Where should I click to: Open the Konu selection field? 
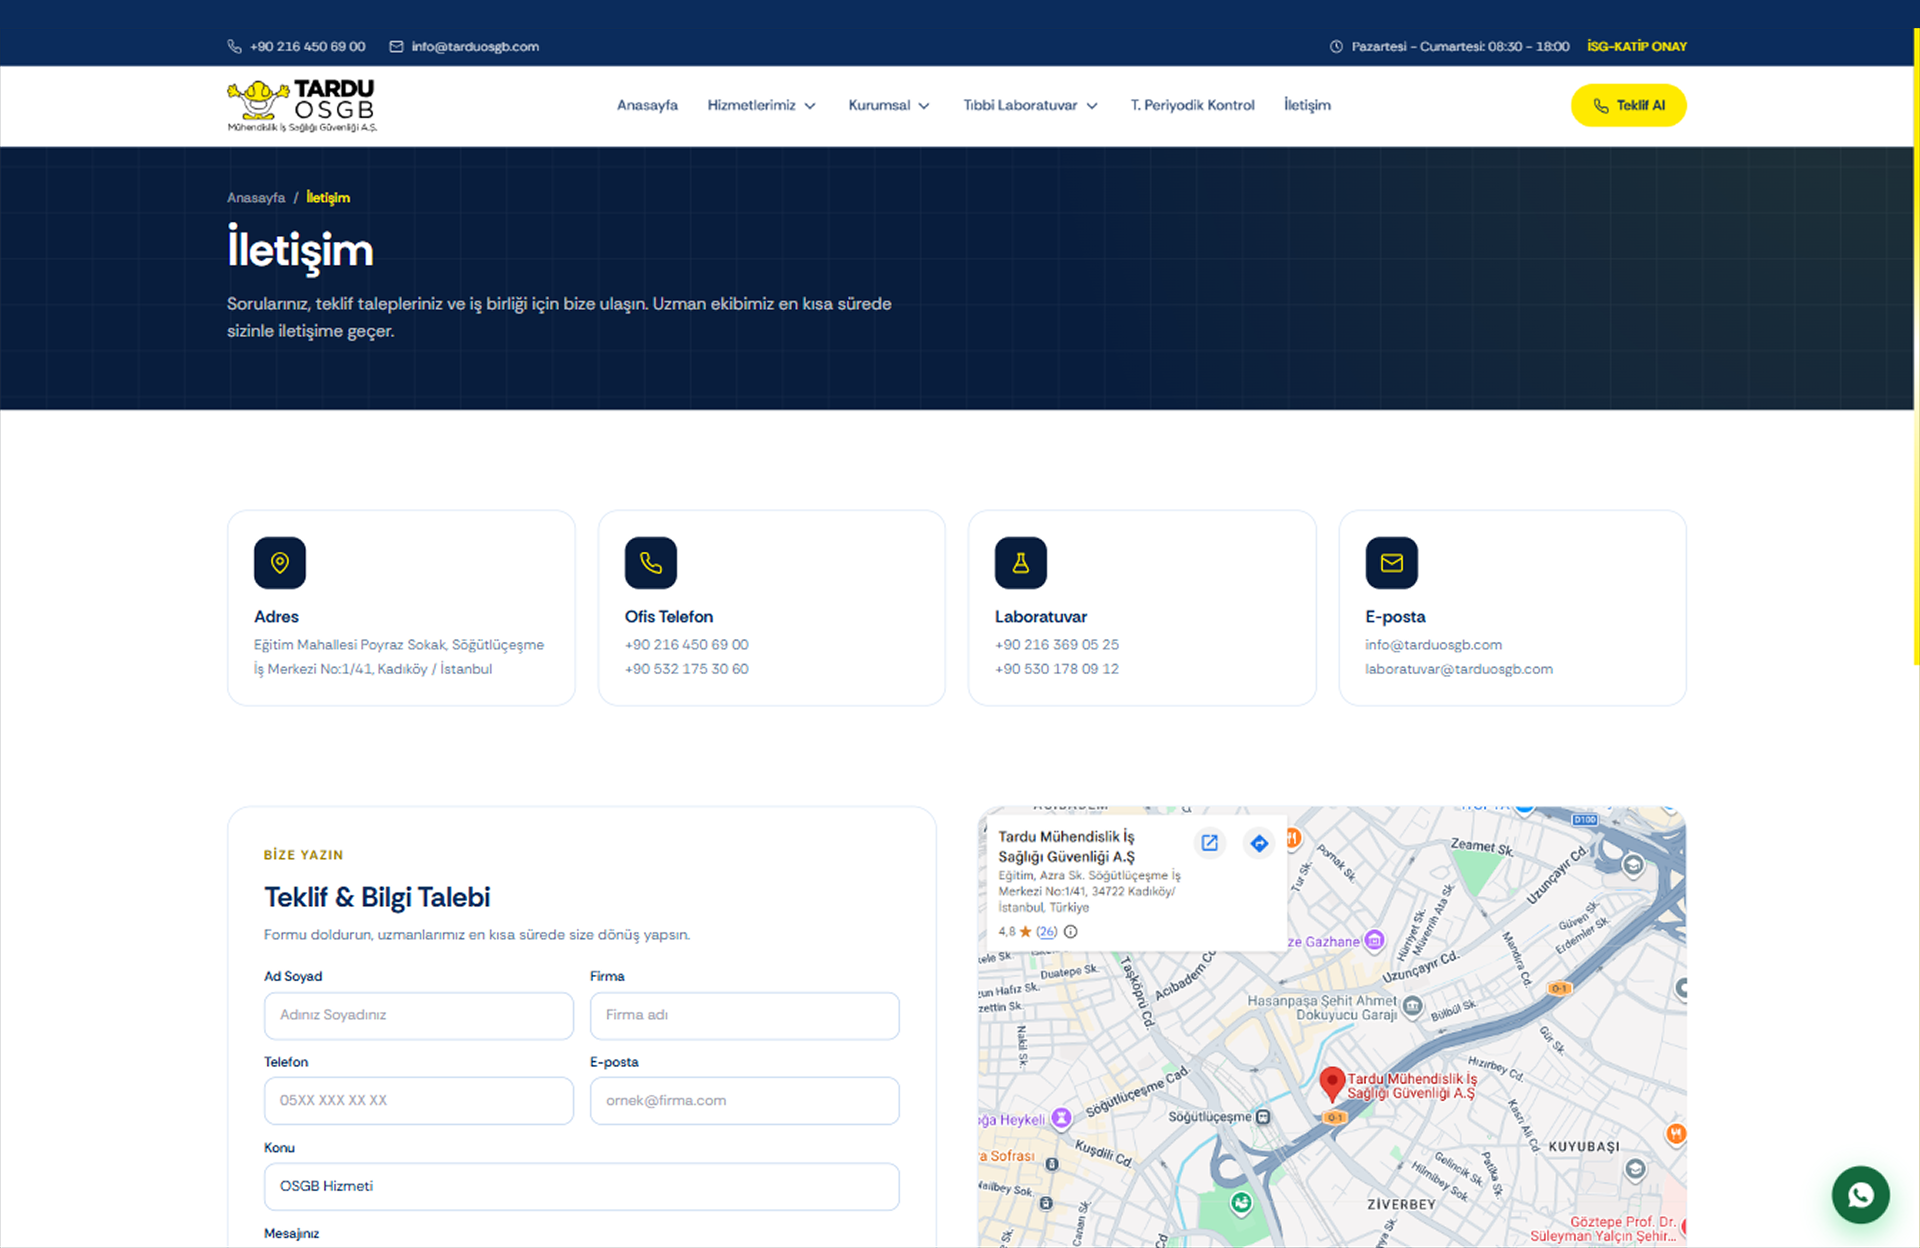point(581,1186)
